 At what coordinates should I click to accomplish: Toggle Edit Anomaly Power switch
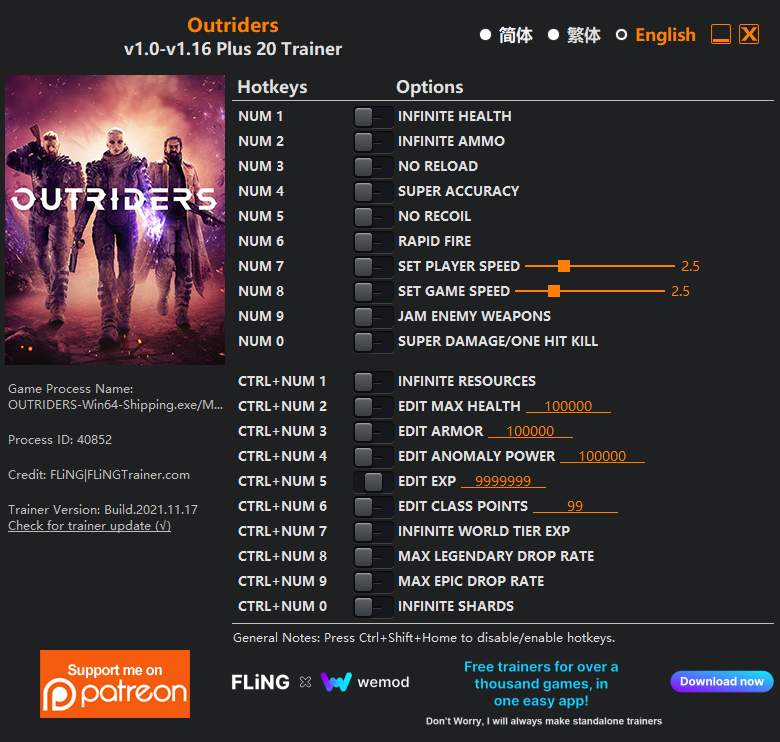pyautogui.click(x=373, y=457)
